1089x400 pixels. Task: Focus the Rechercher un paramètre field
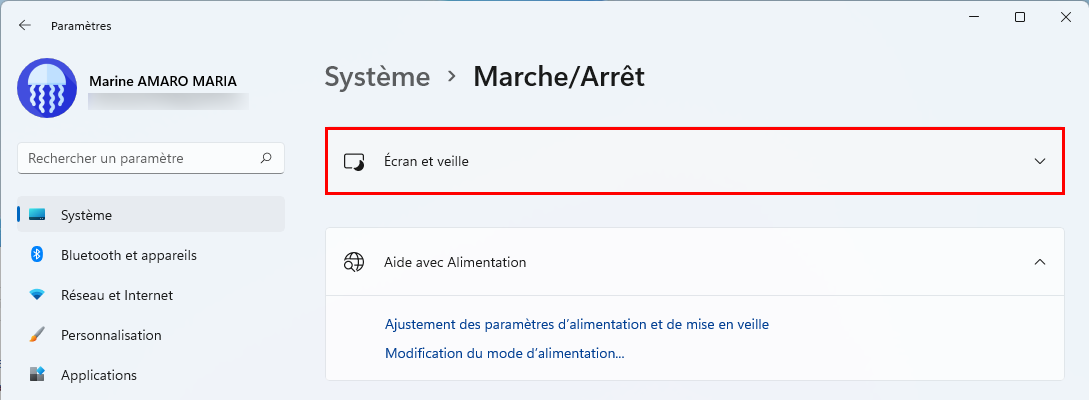[151, 158]
